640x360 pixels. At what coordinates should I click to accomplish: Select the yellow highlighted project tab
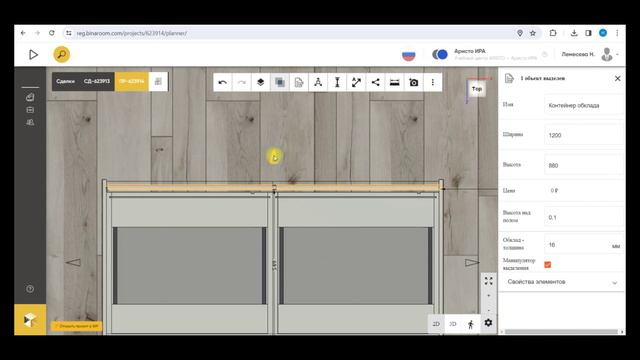[x=131, y=81]
